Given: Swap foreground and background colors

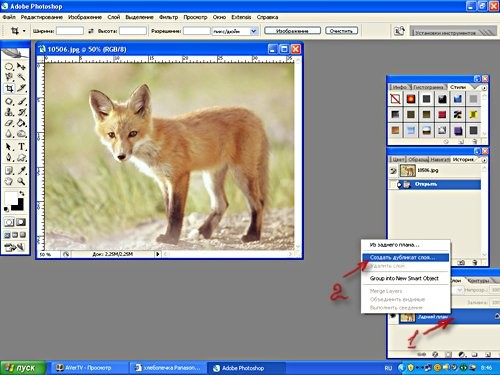Looking at the screenshot, I should [x=22, y=193].
